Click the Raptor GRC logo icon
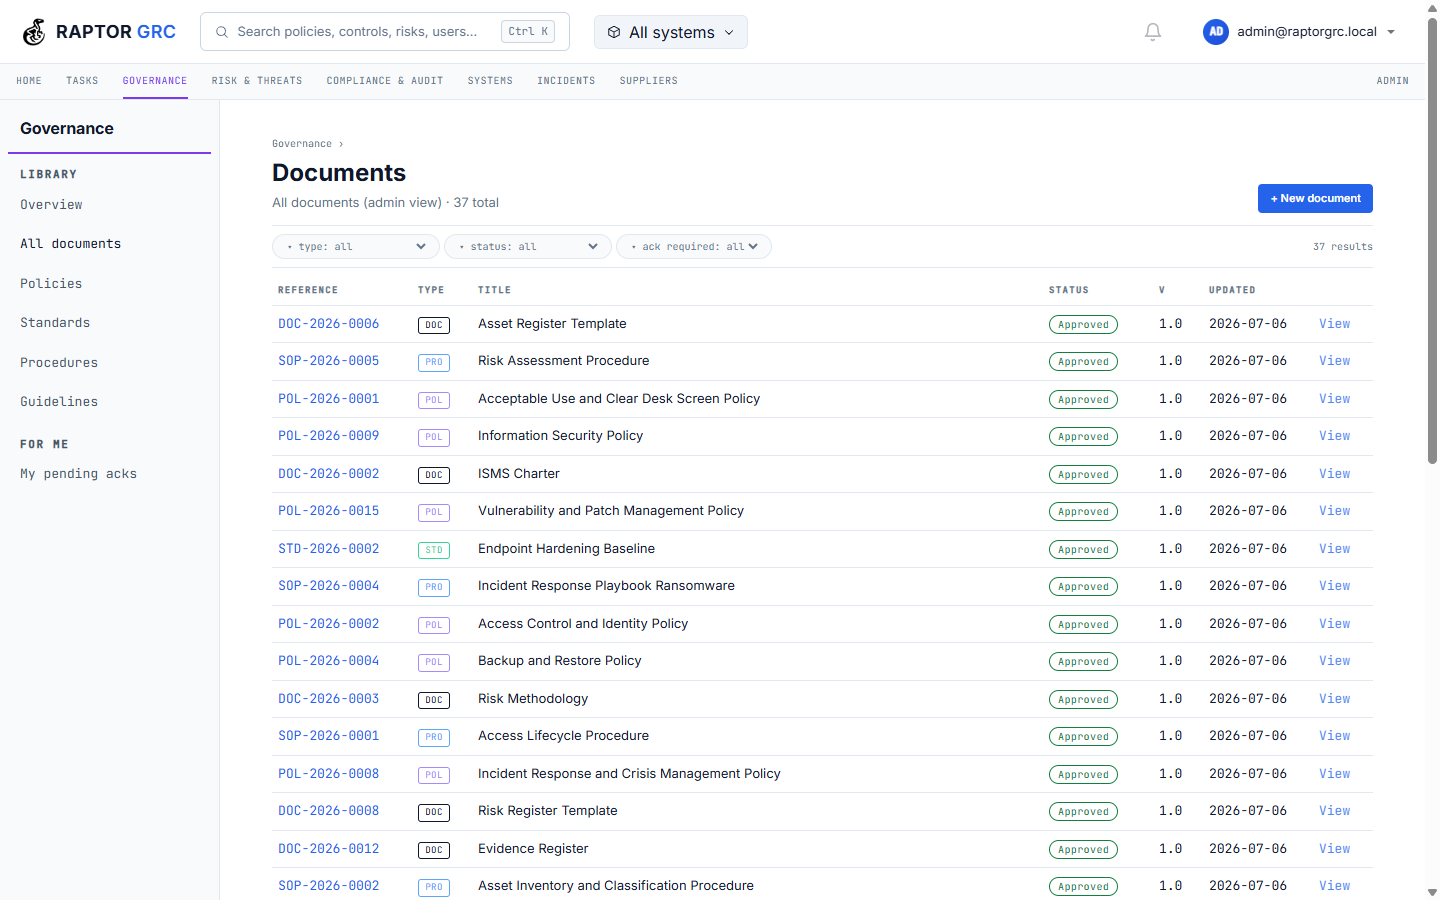The image size is (1440, 900). pyautogui.click(x=34, y=32)
